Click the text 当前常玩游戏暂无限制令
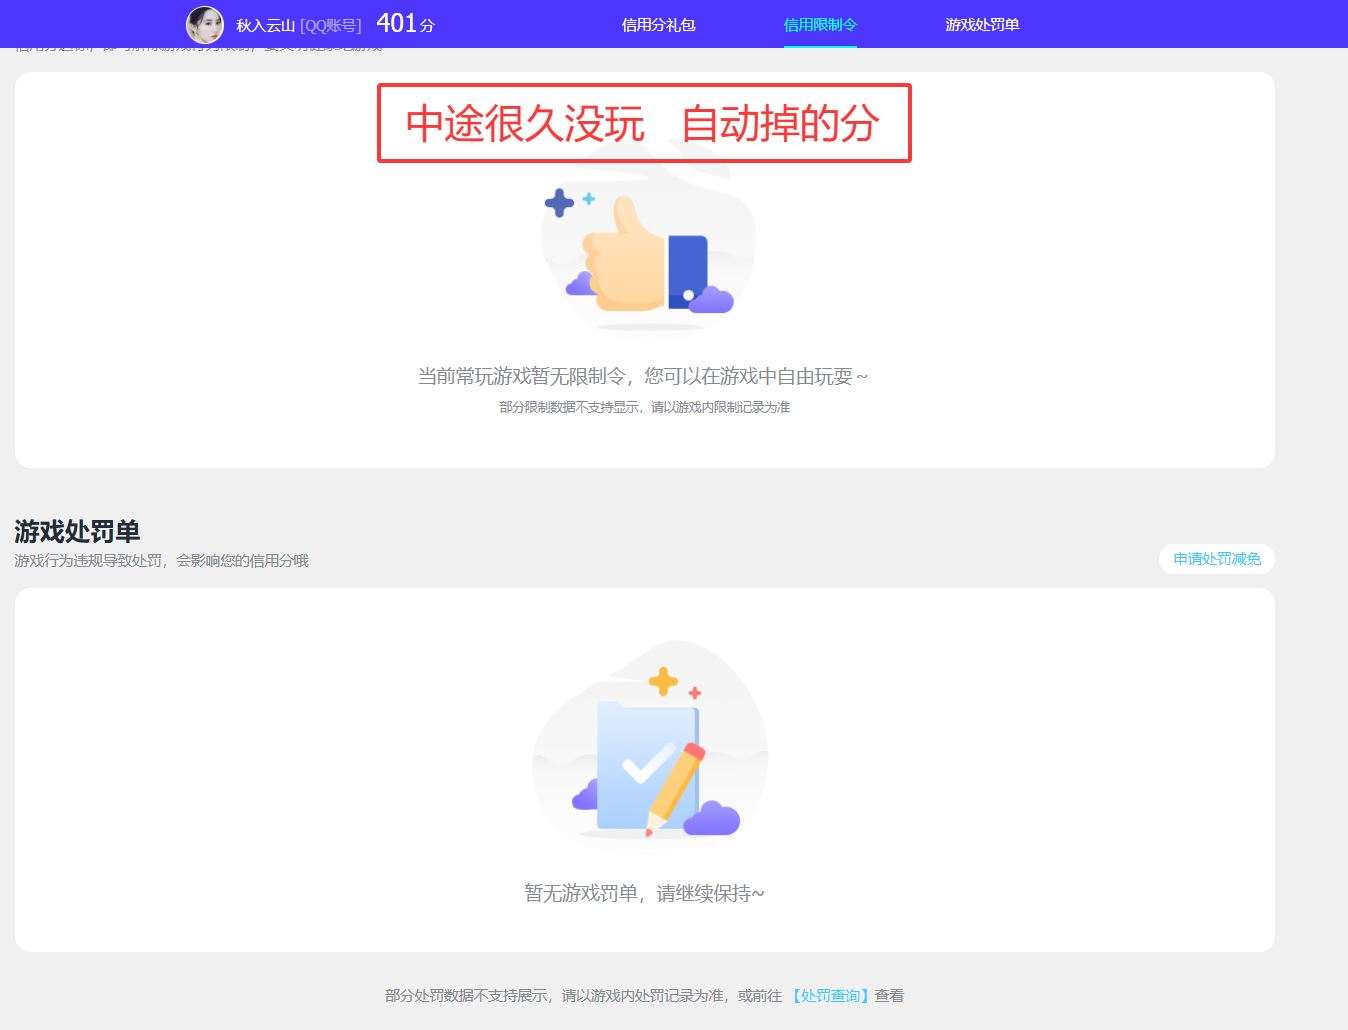Image resolution: width=1348 pixels, height=1030 pixels. click(522, 376)
